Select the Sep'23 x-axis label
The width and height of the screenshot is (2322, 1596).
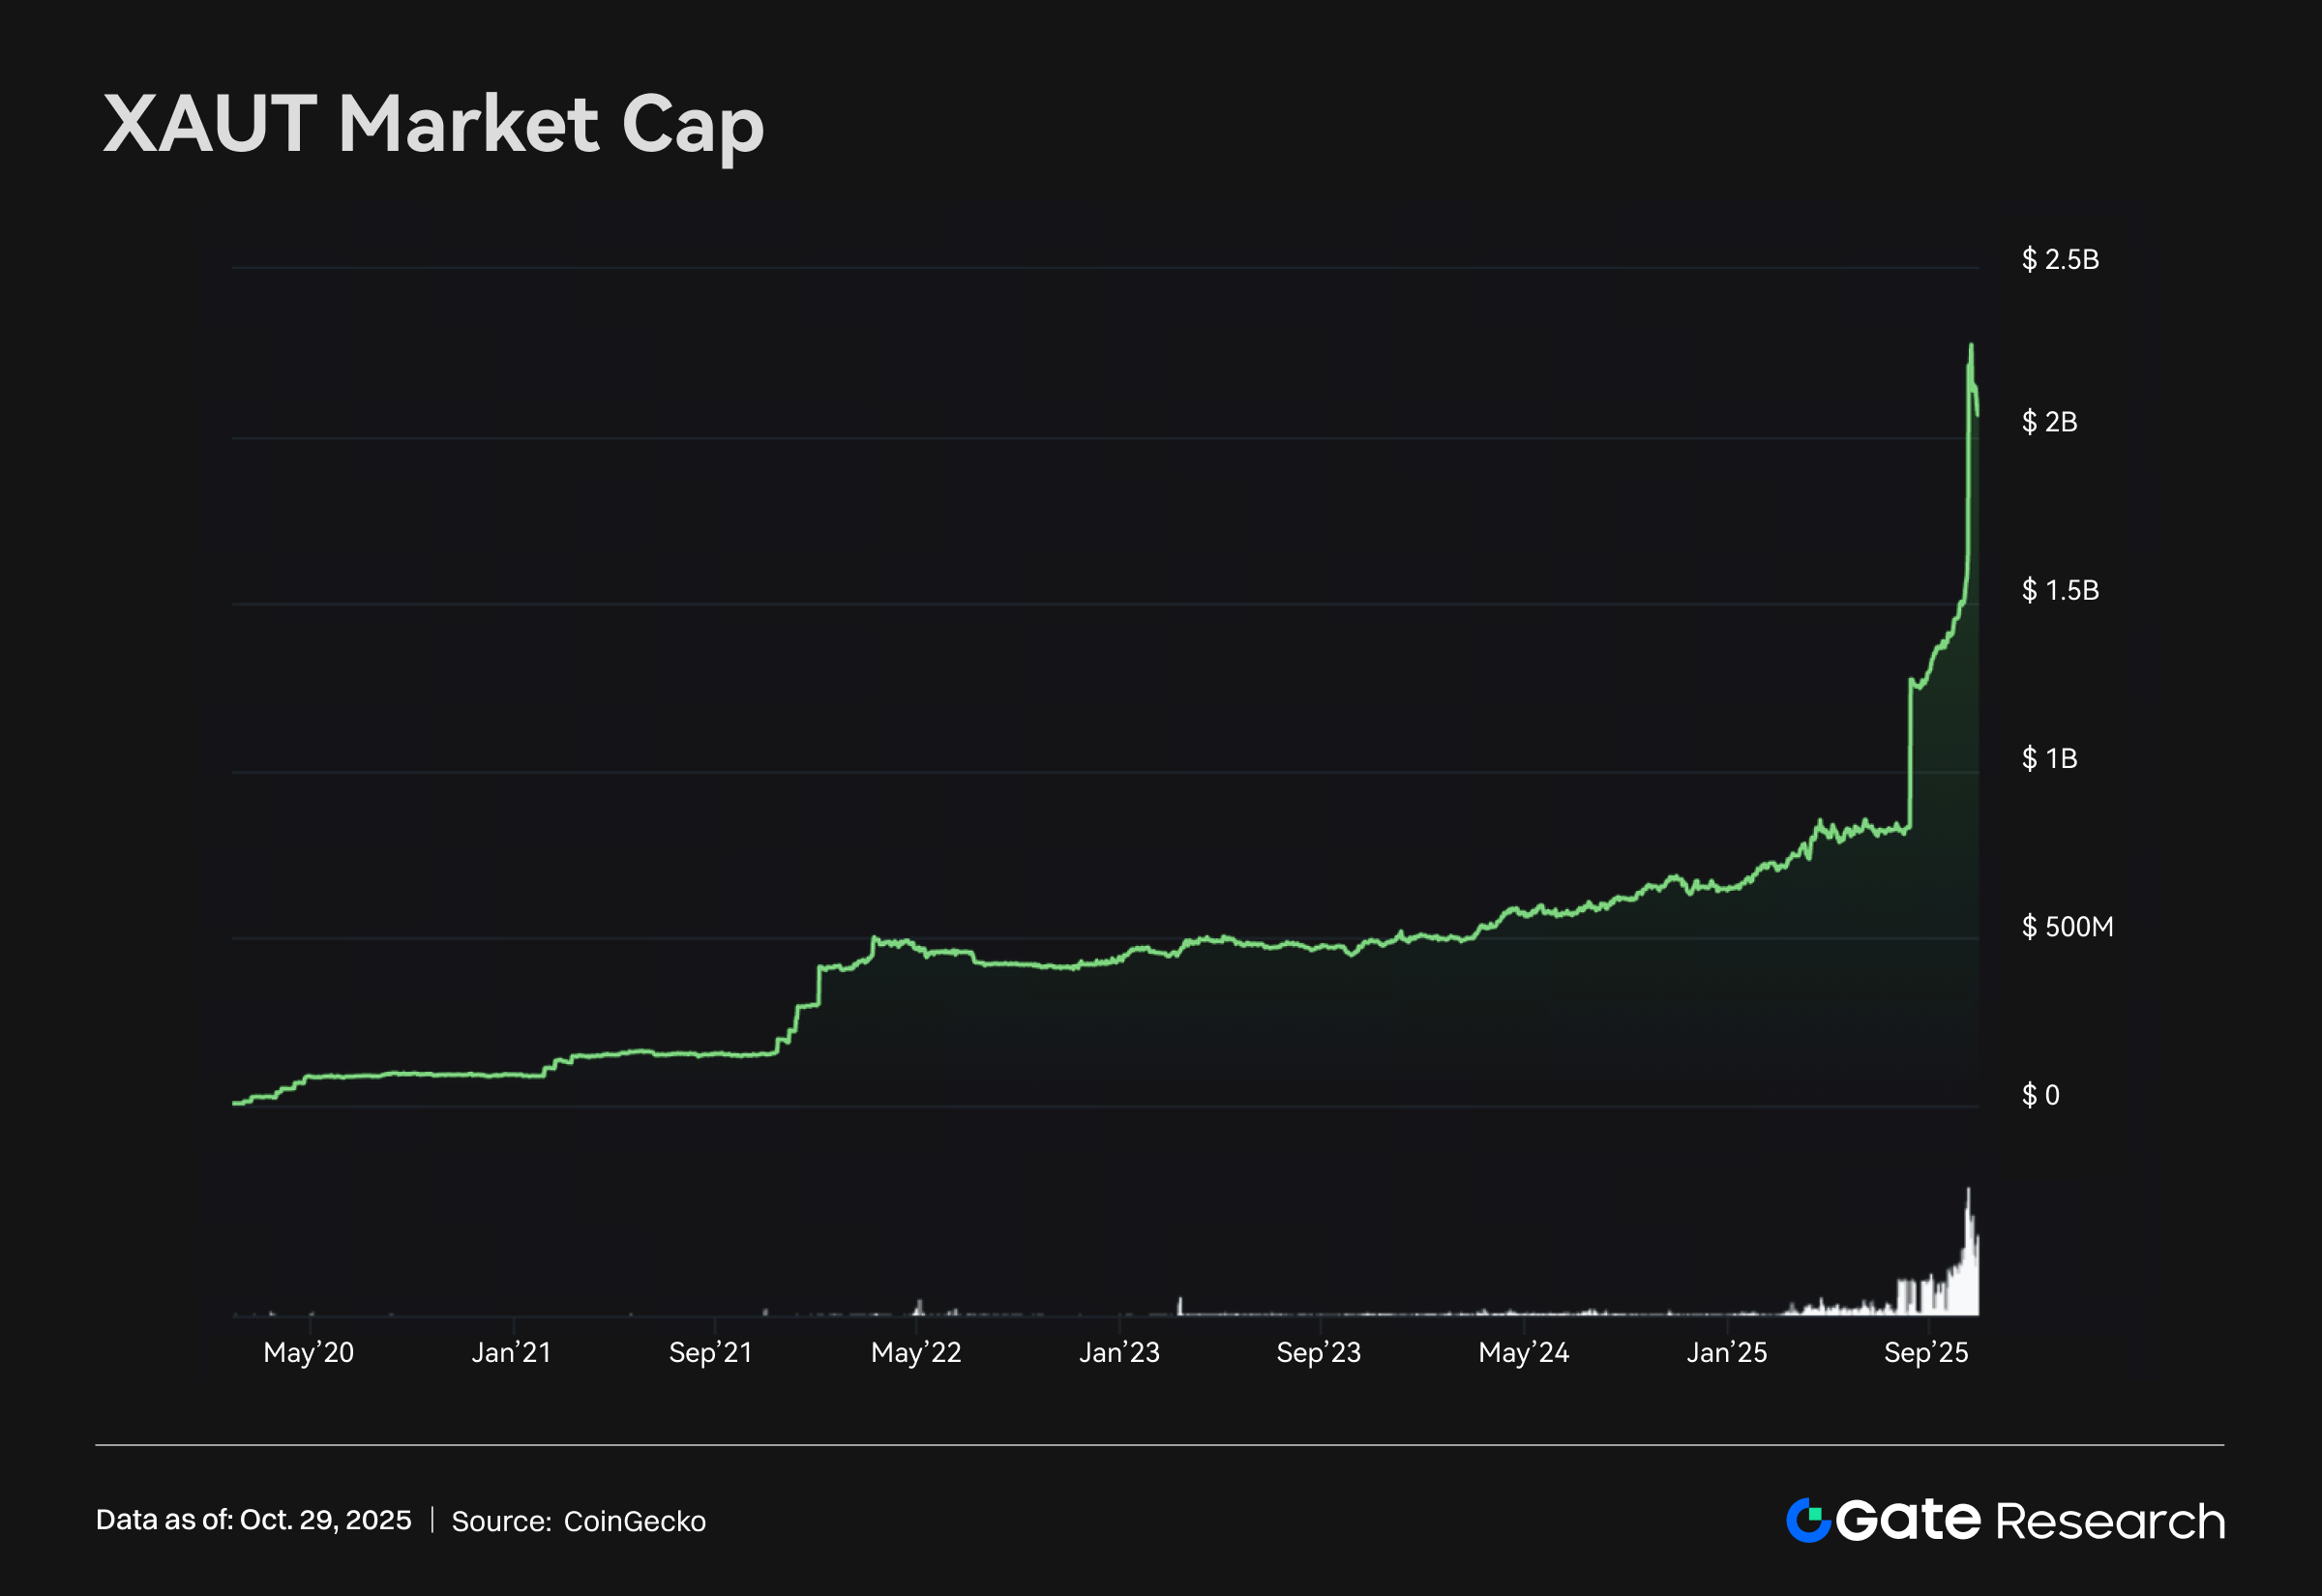(x=1318, y=1353)
